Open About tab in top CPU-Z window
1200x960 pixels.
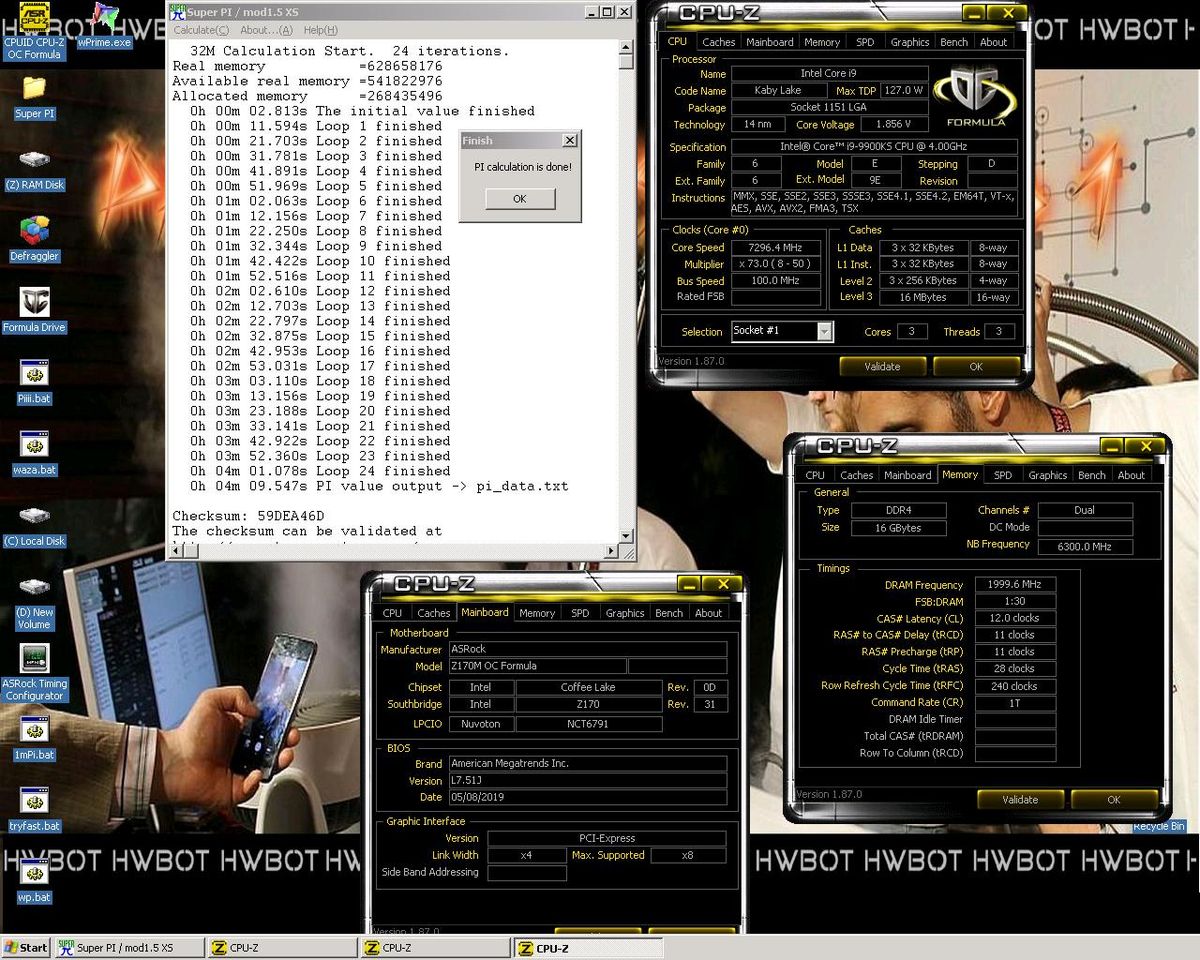993,42
